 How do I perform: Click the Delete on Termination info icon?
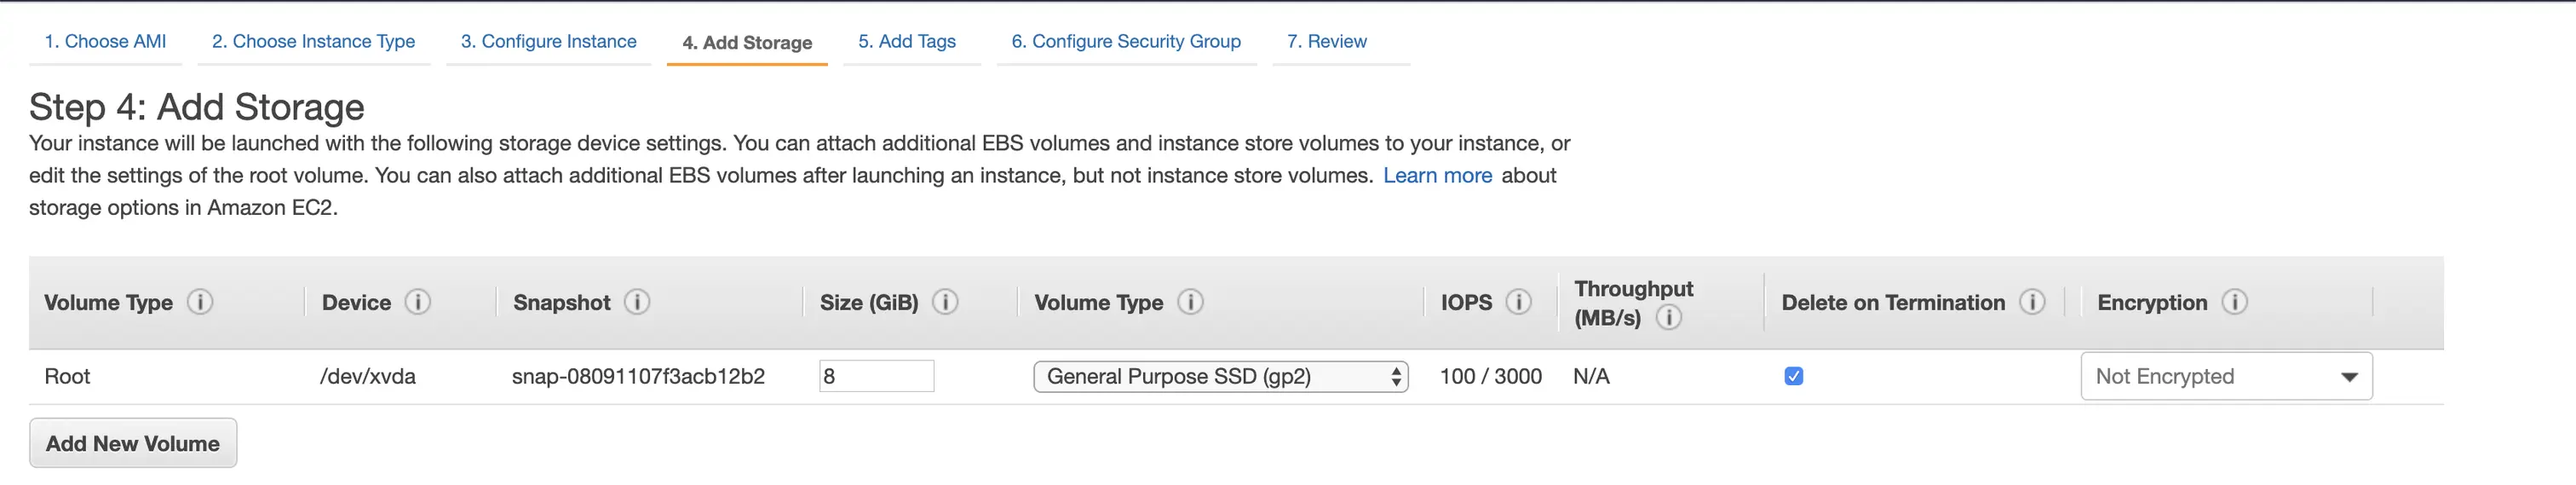[x=2032, y=302]
